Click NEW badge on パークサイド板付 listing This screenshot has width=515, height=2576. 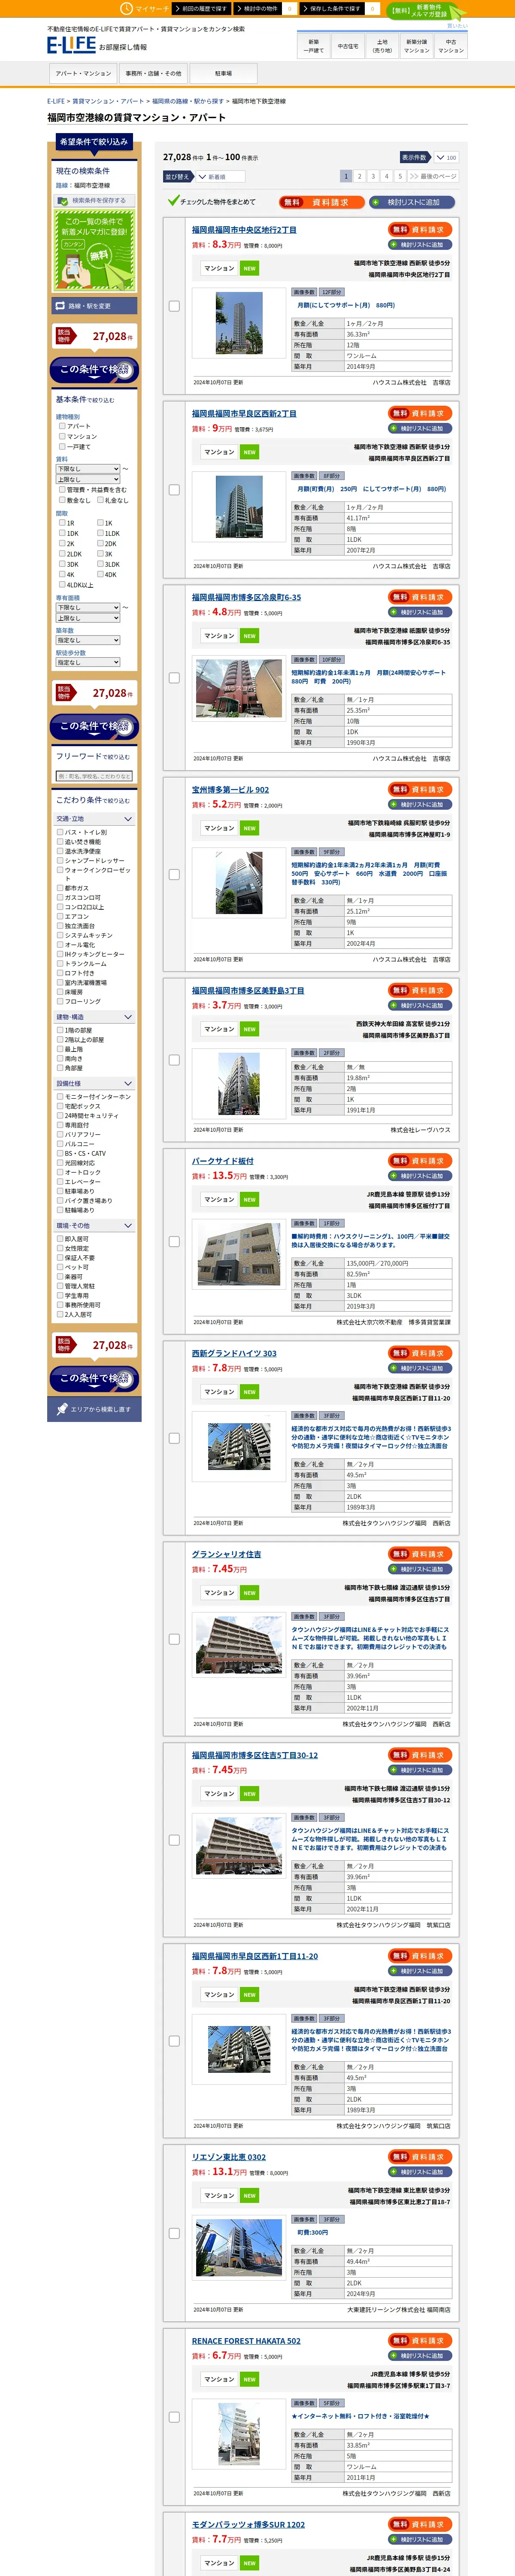pos(249,1199)
